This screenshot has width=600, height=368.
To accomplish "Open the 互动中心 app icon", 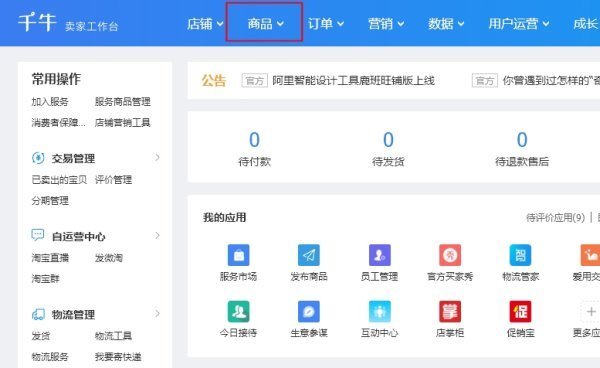I will (380, 311).
